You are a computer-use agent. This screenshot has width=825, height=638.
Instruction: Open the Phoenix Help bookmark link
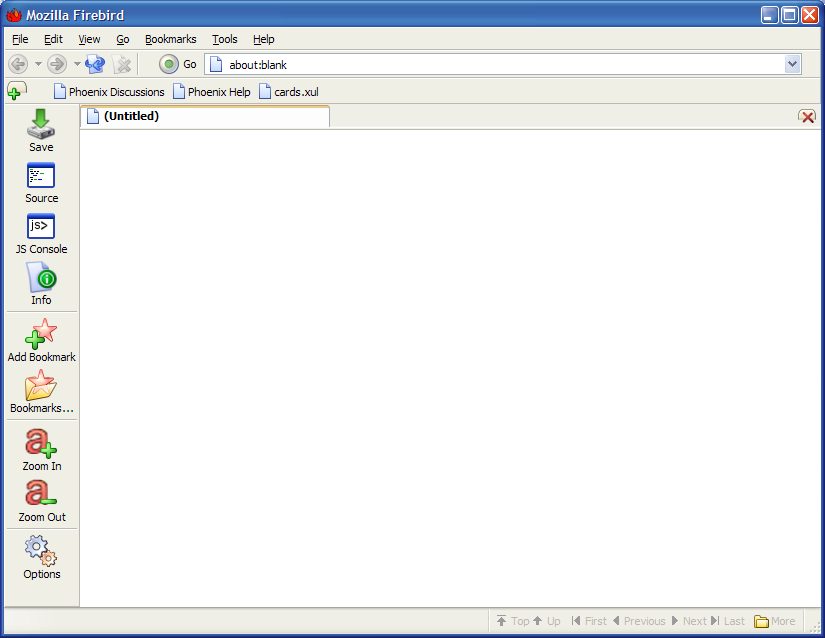[212, 92]
